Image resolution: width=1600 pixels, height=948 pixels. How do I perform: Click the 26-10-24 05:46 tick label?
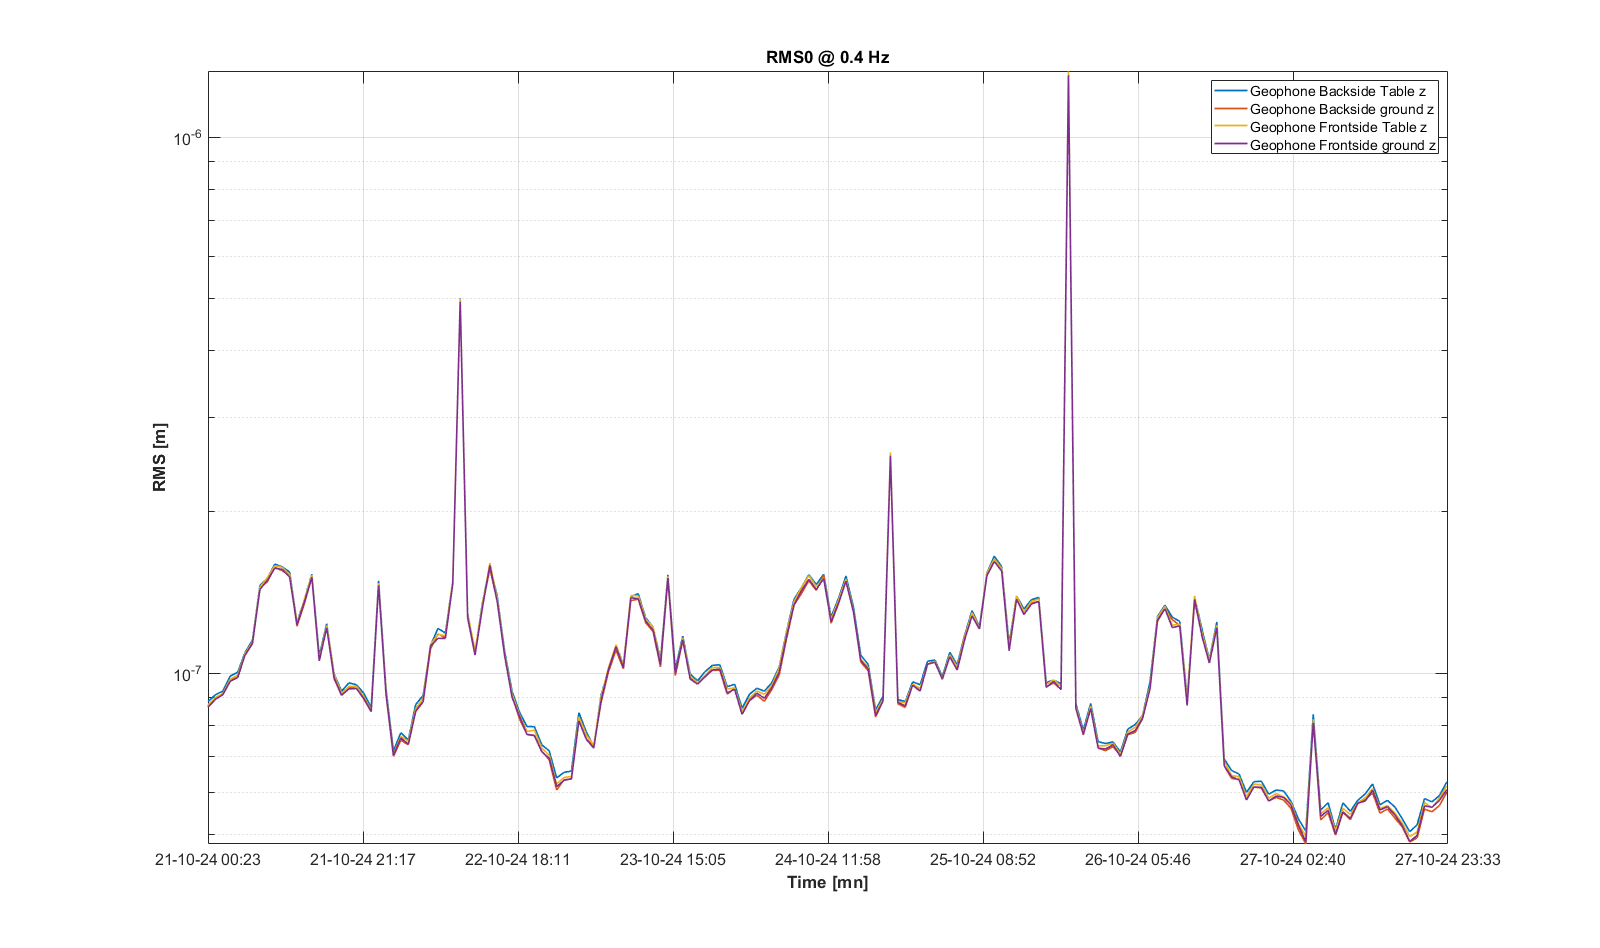(x=1138, y=859)
